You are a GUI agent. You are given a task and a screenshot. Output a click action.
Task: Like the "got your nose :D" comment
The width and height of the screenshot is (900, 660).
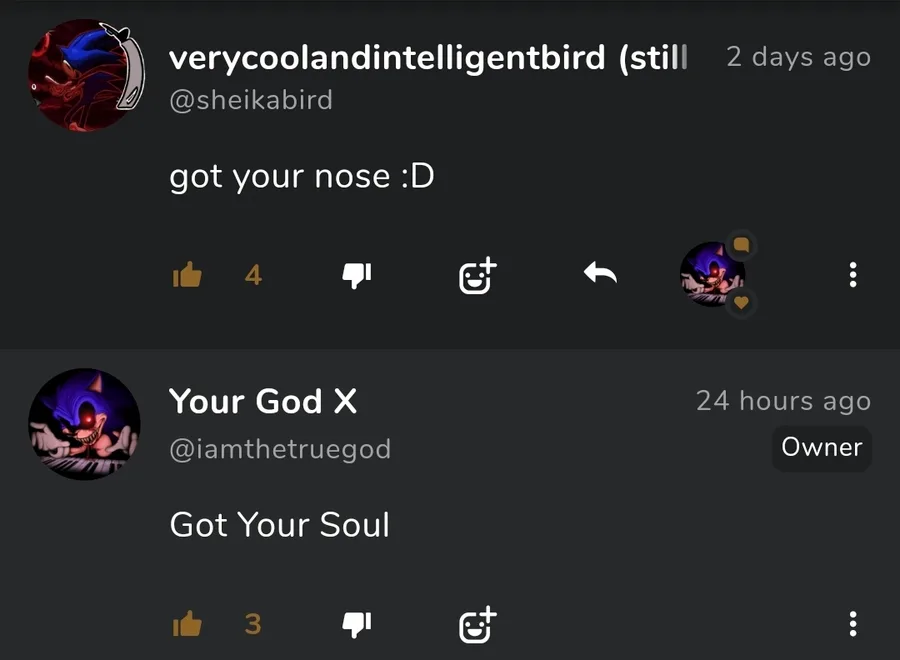point(187,275)
